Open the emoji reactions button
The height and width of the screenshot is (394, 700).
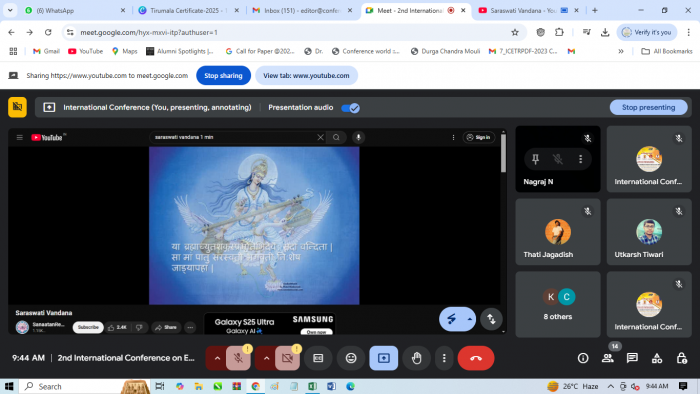351,358
